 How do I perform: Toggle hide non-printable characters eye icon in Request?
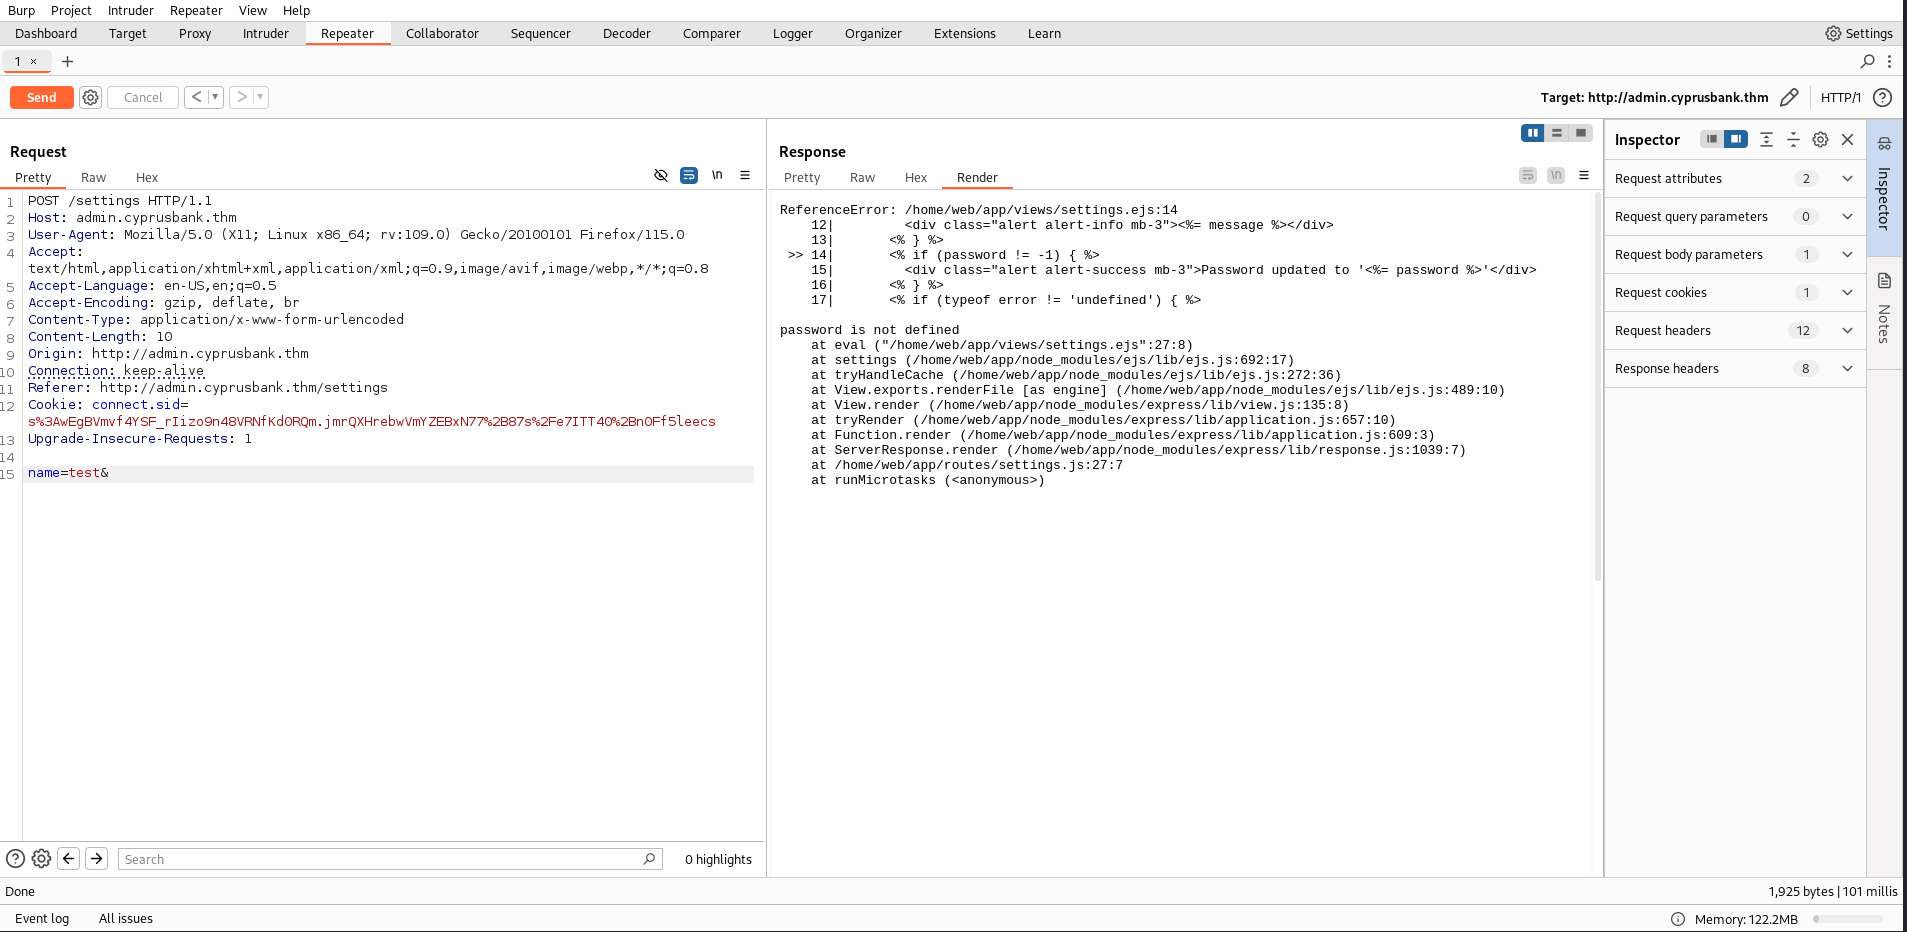click(661, 175)
